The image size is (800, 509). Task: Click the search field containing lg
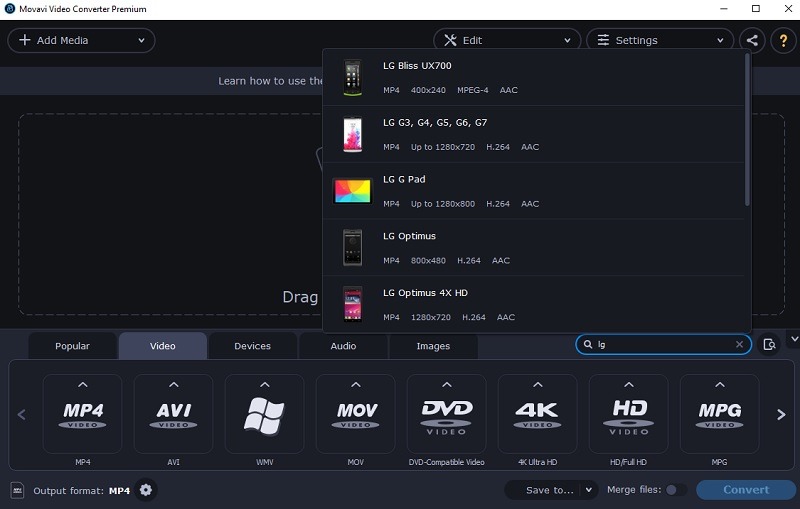coord(663,345)
